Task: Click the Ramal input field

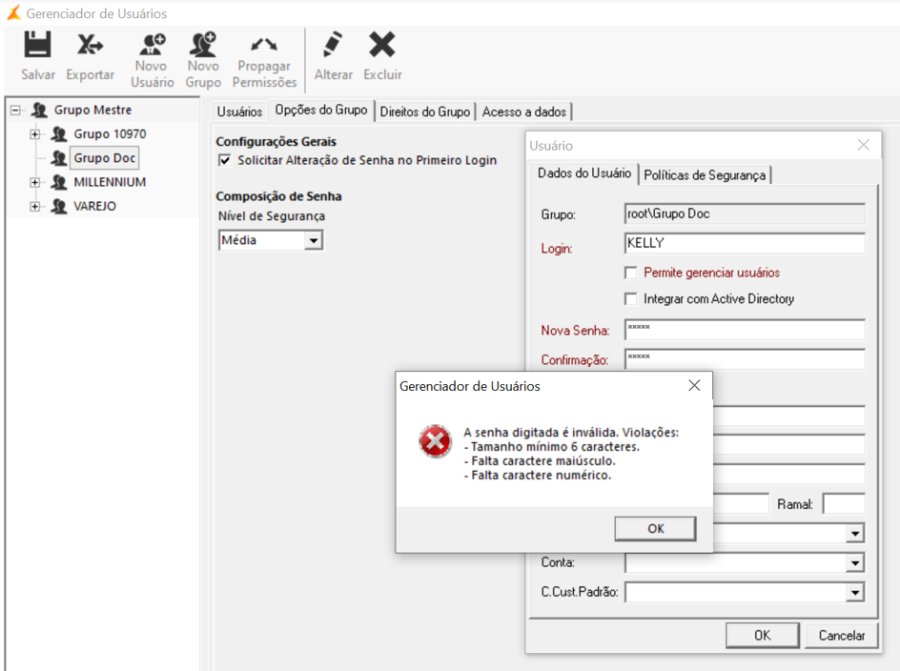Action: (x=844, y=504)
